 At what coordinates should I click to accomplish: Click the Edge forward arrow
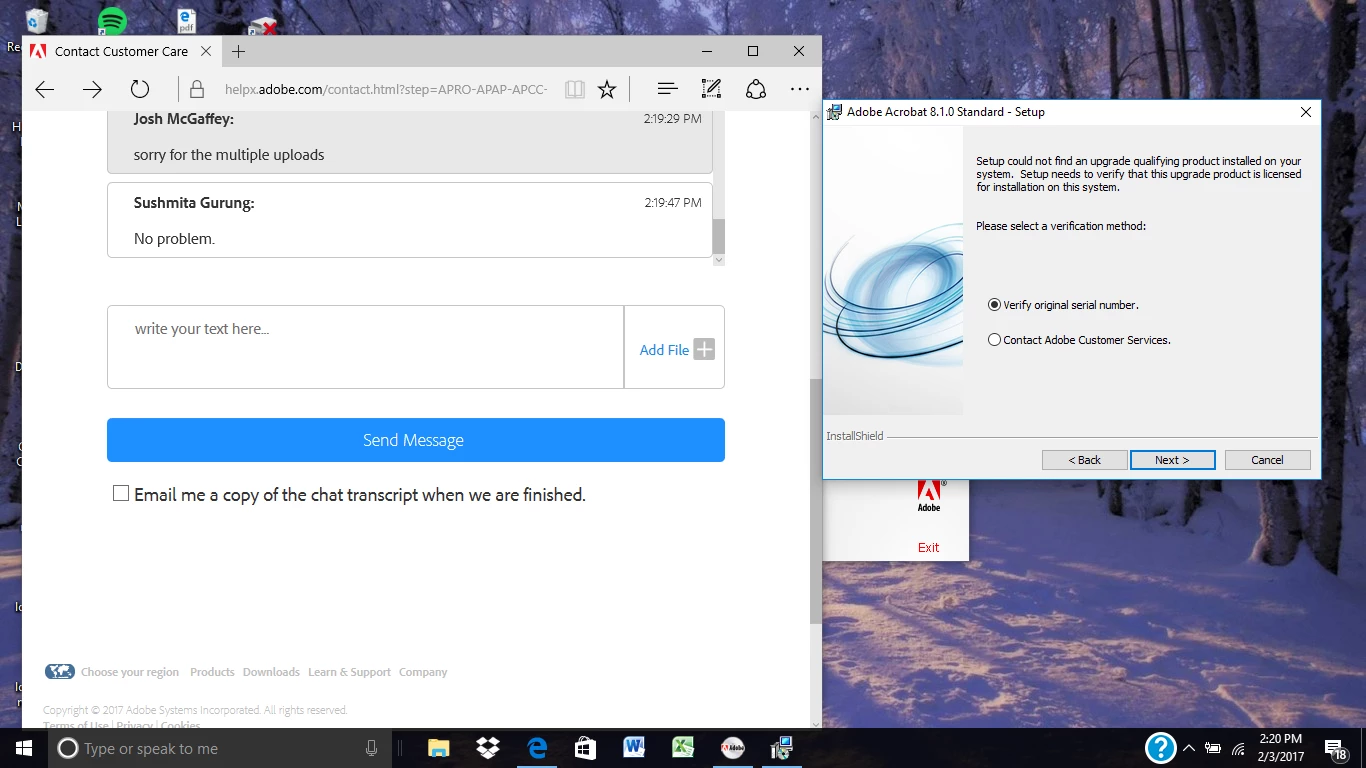(92, 89)
